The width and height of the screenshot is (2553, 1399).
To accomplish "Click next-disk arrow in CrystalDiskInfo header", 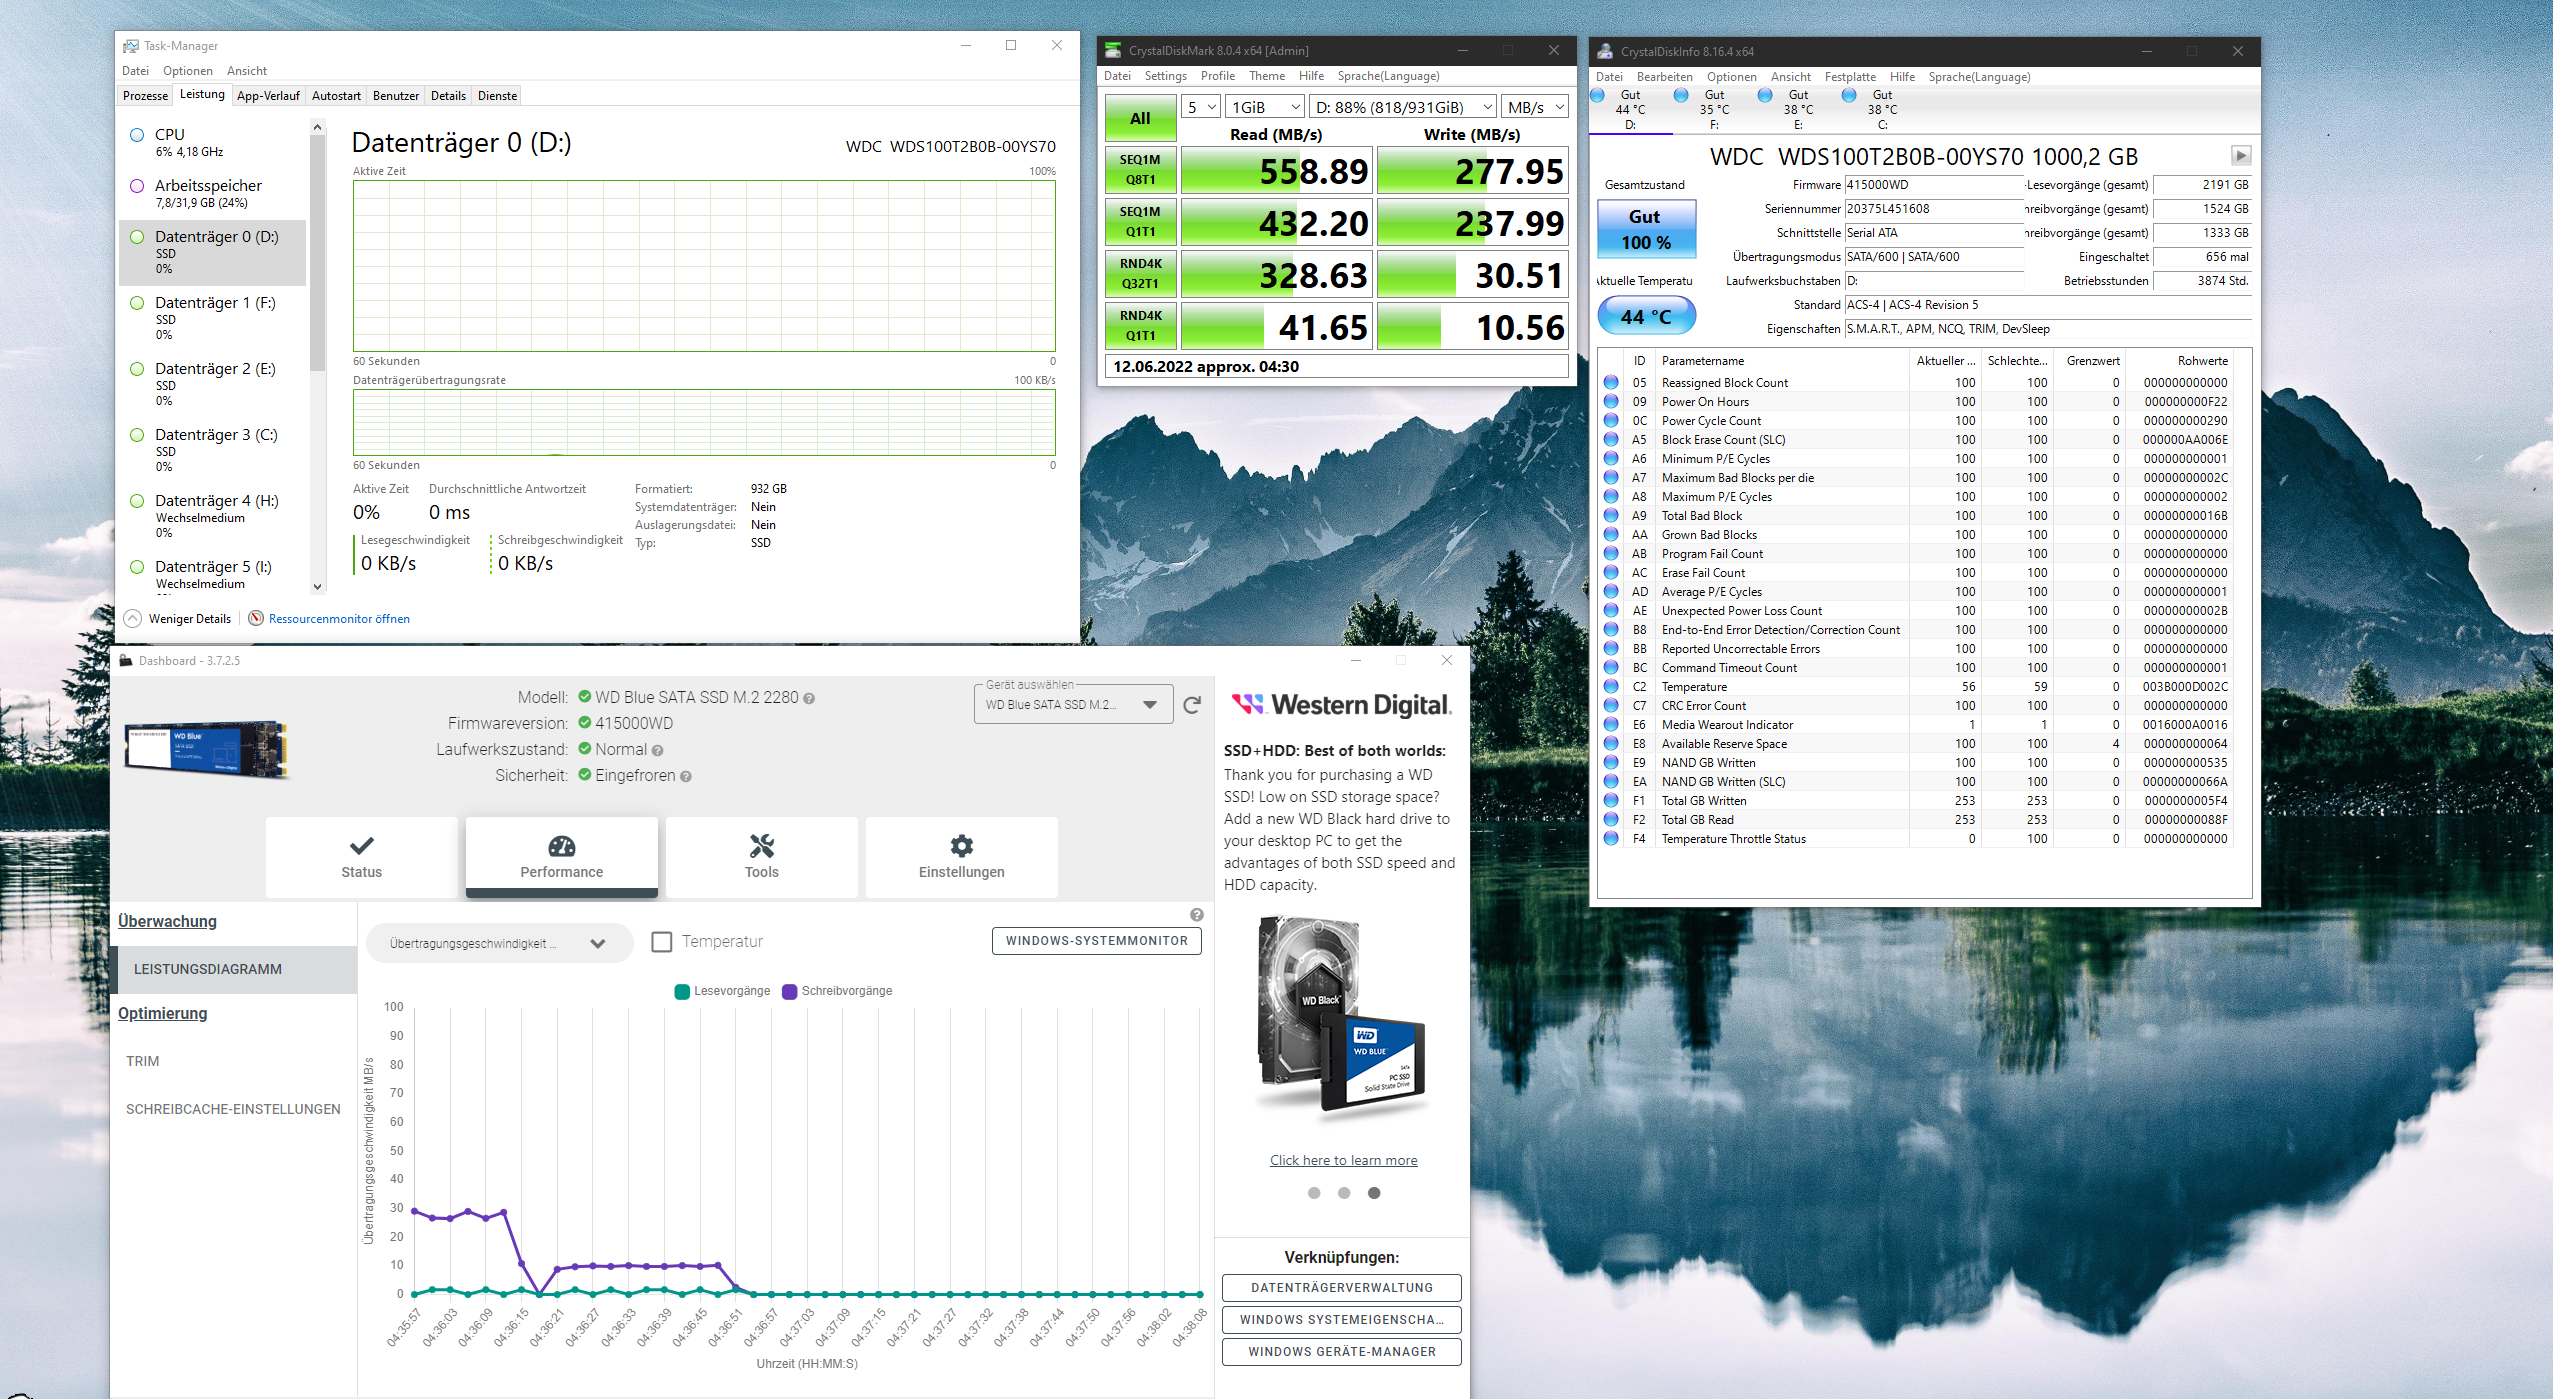I will pyautogui.click(x=2240, y=156).
